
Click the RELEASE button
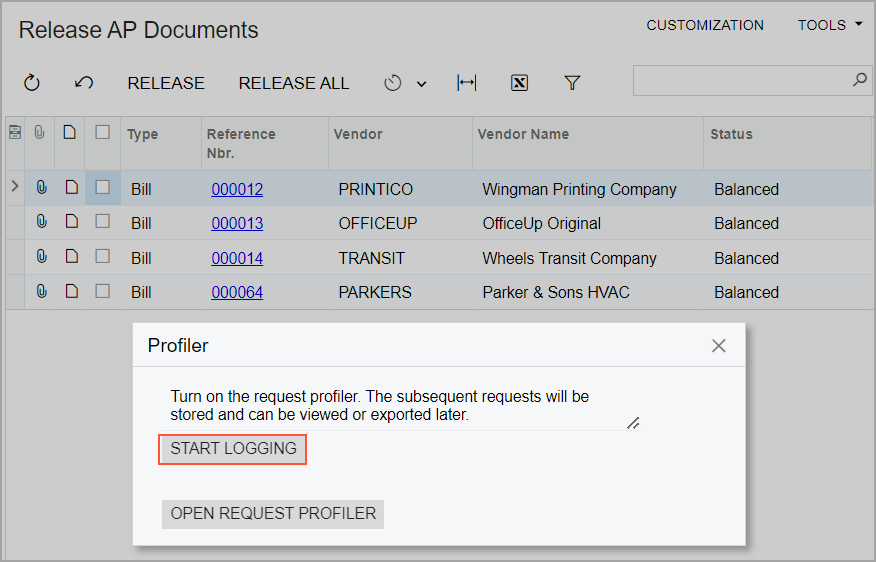(166, 83)
